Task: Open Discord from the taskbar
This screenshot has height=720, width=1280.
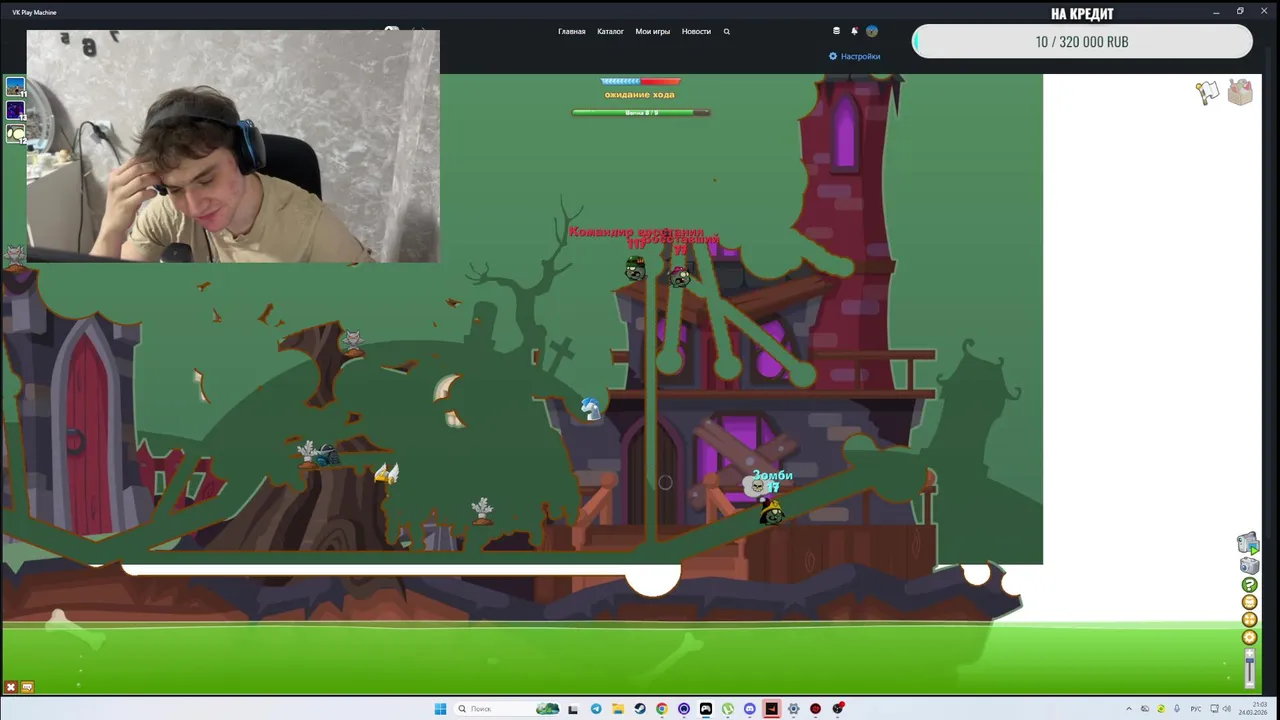Action: pyautogui.click(x=750, y=709)
